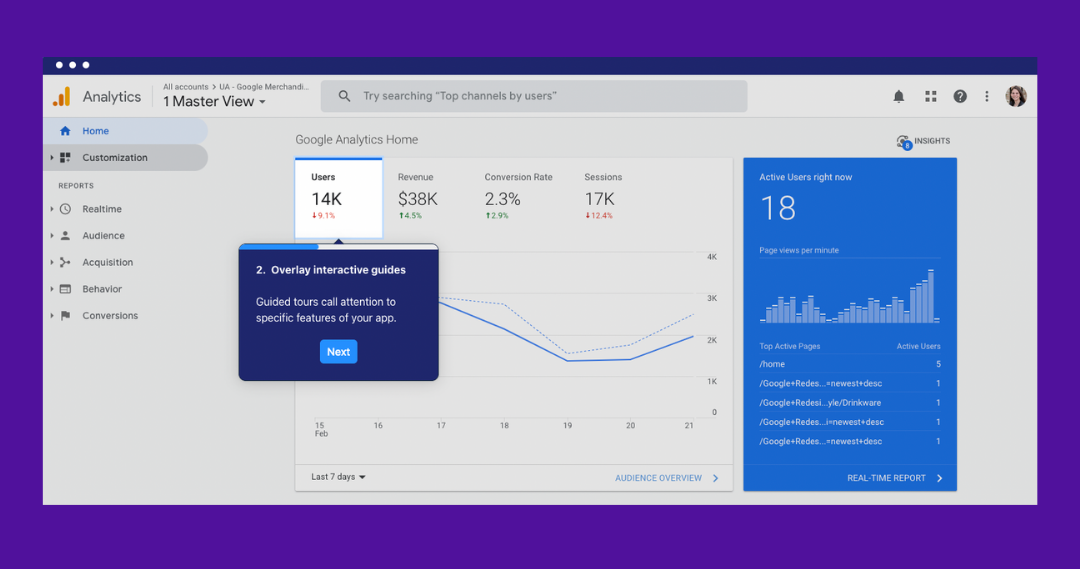This screenshot has width=1080, height=569.
Task: Open the three-dot more options menu
Action: coord(986,96)
